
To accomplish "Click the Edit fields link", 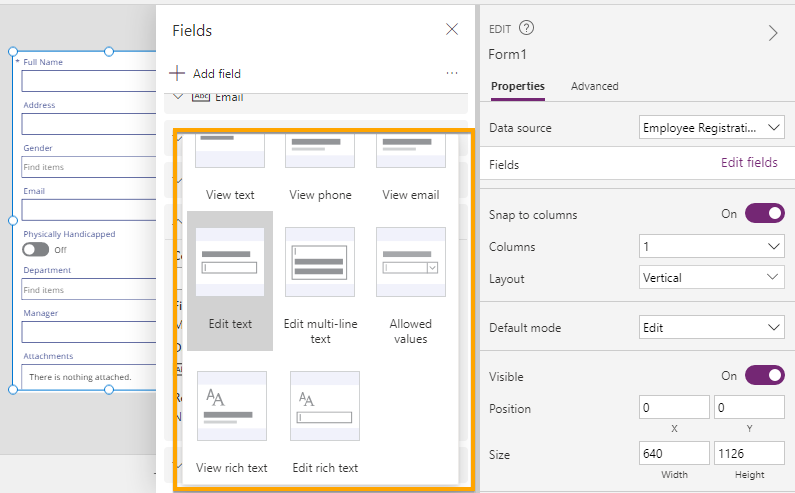I will click(749, 163).
